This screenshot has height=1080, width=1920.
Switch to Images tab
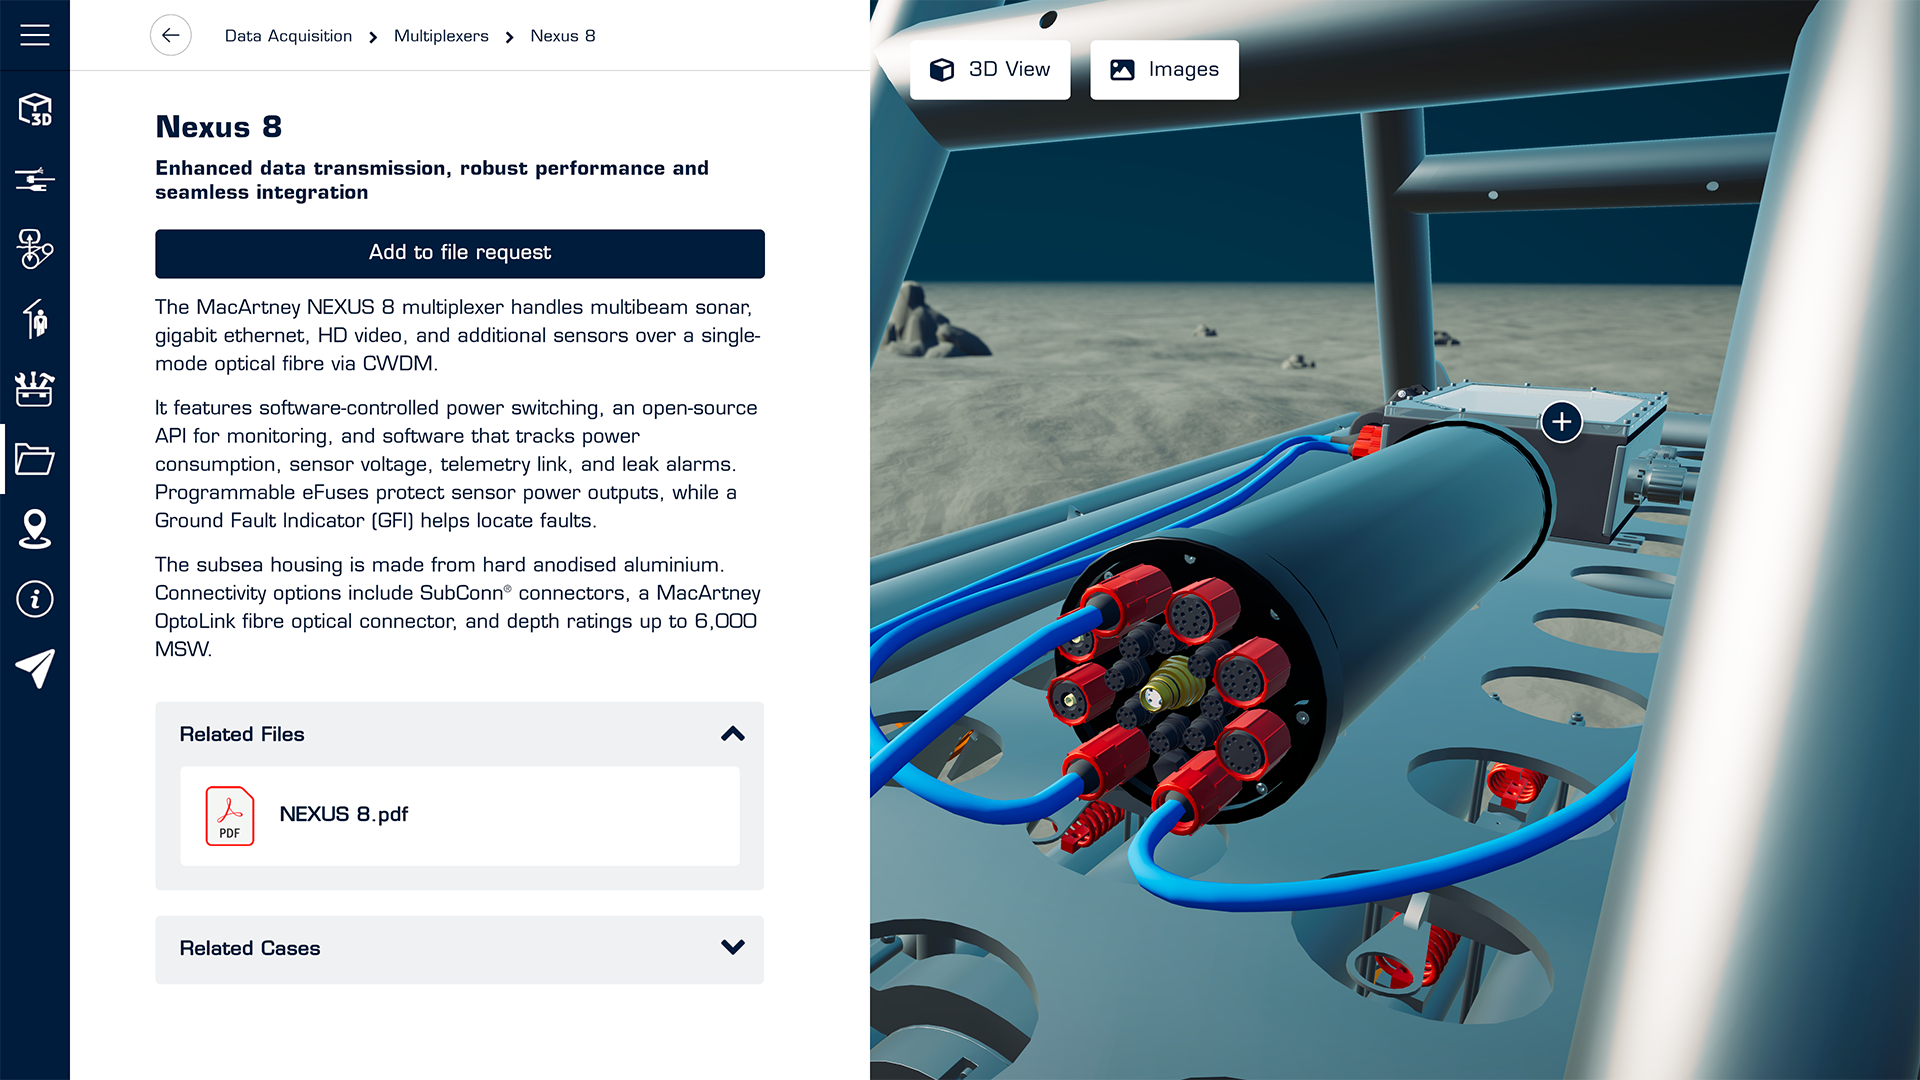tap(1164, 69)
